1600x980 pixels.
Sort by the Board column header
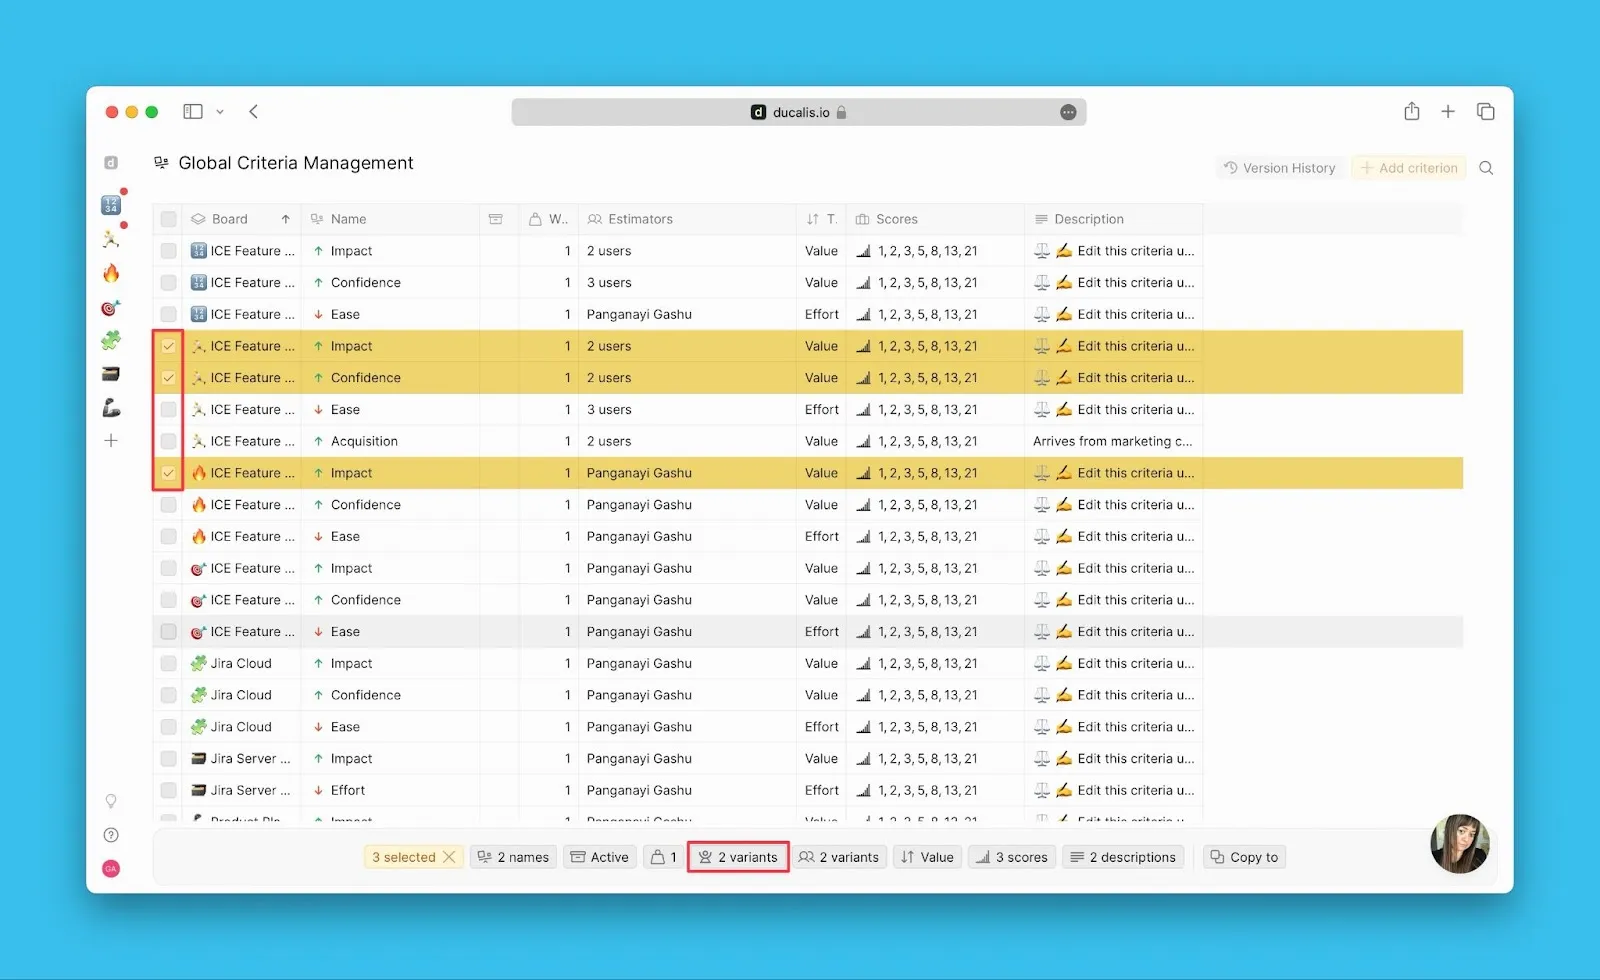pyautogui.click(x=230, y=219)
